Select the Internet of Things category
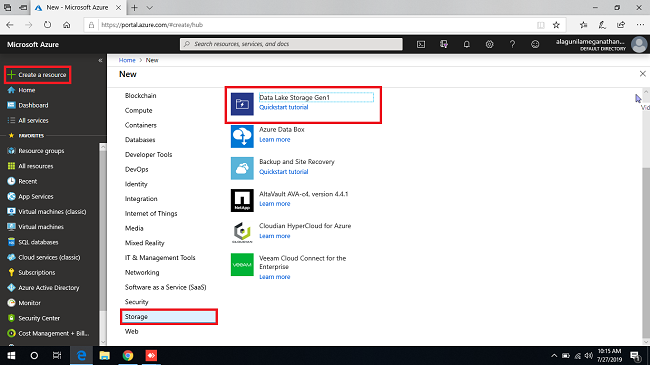This screenshot has height=365, width=650. [x=151, y=213]
